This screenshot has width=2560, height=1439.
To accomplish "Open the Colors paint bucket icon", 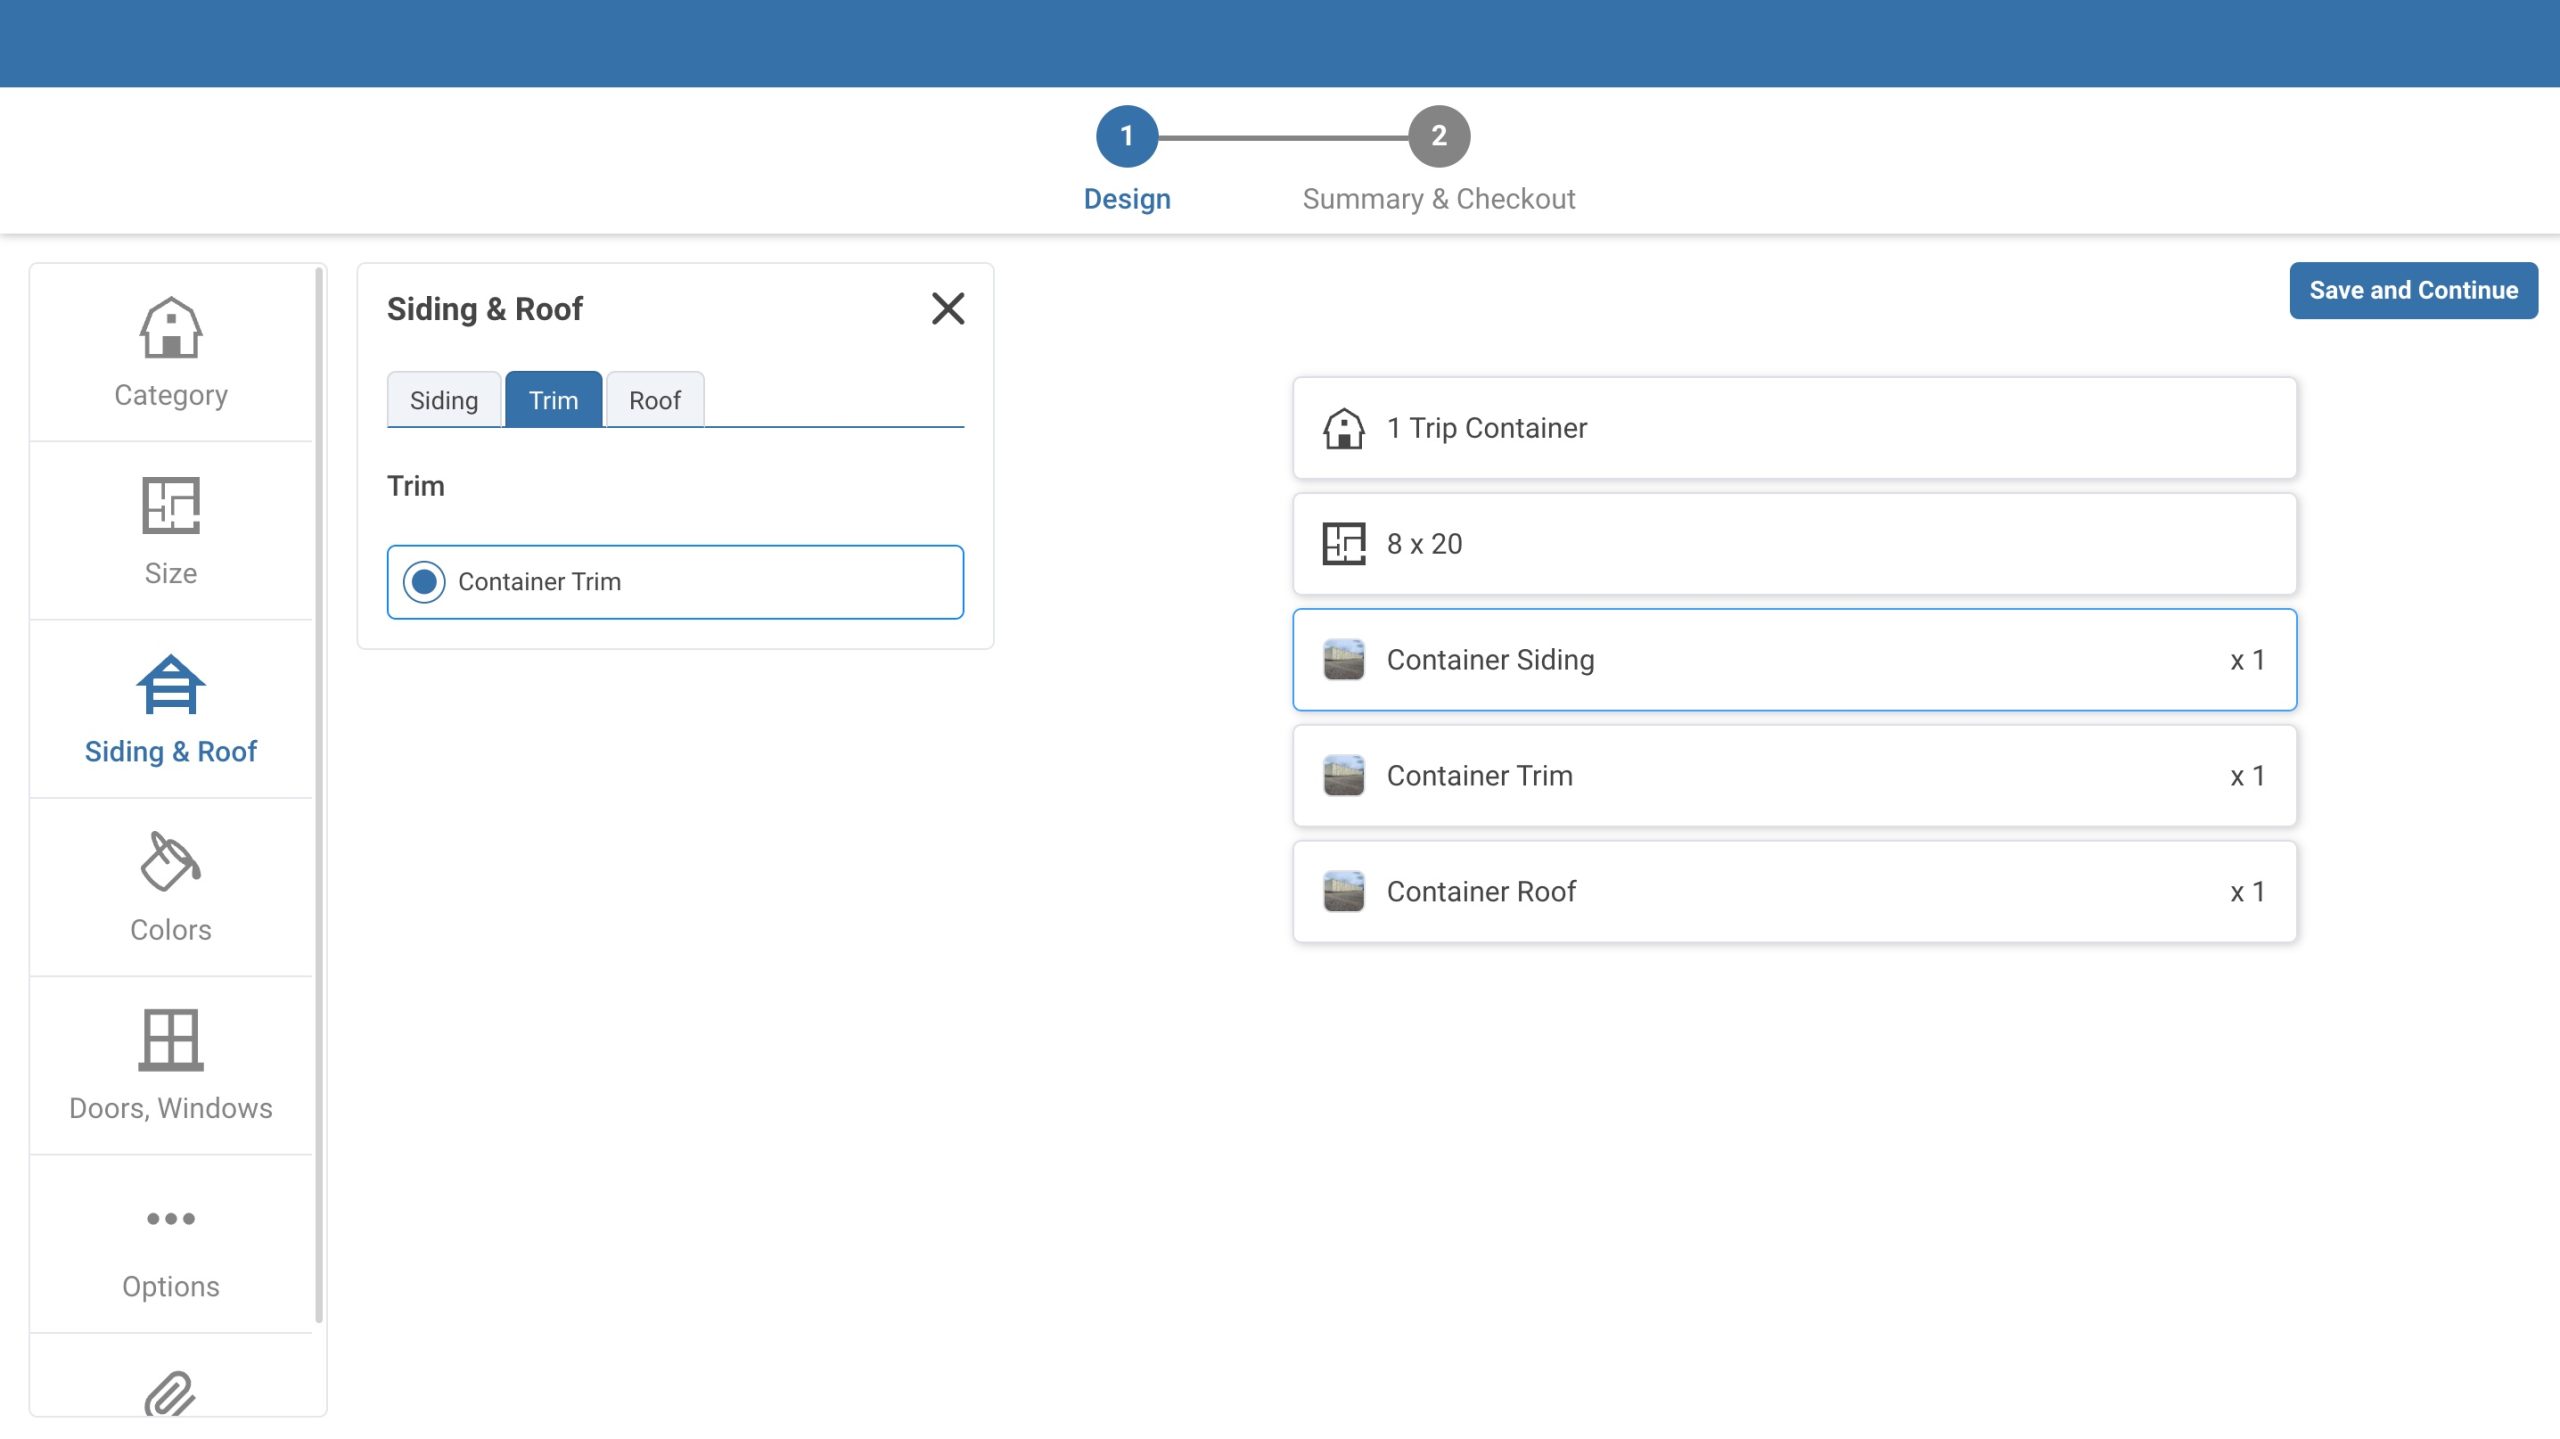I will [170, 862].
